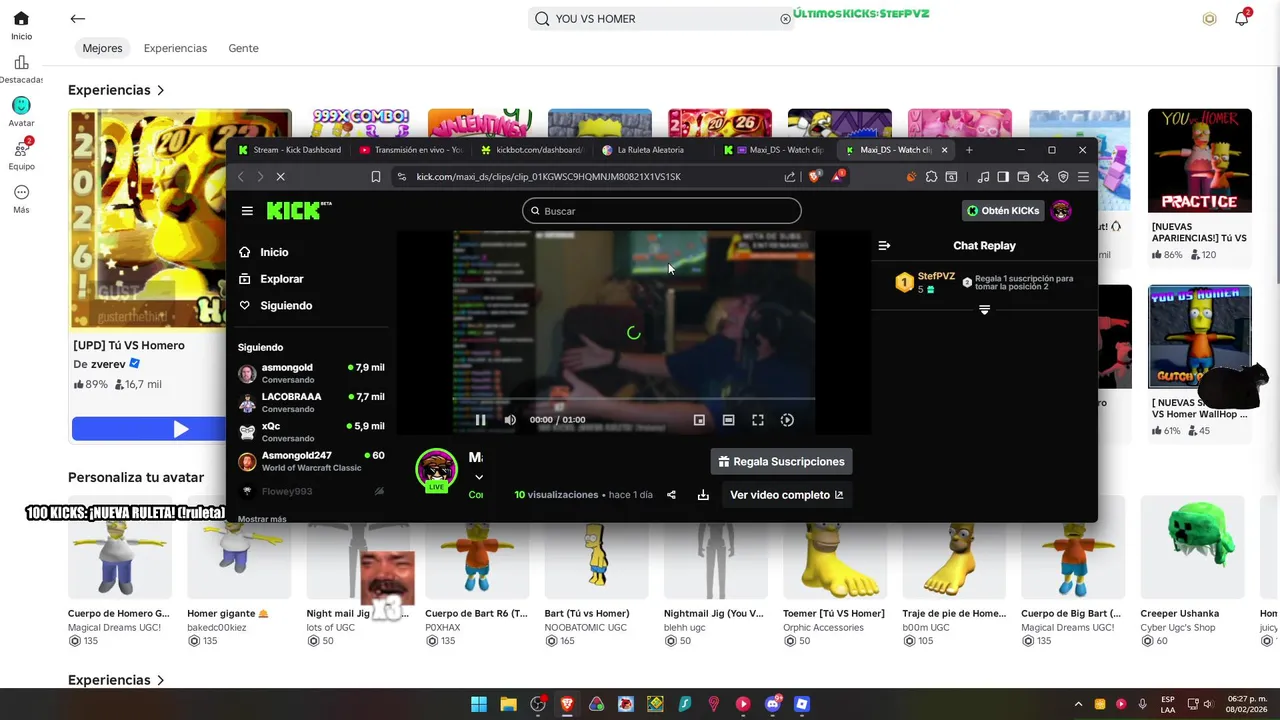
Task: Open clip playback speed settings
Action: coord(787,420)
